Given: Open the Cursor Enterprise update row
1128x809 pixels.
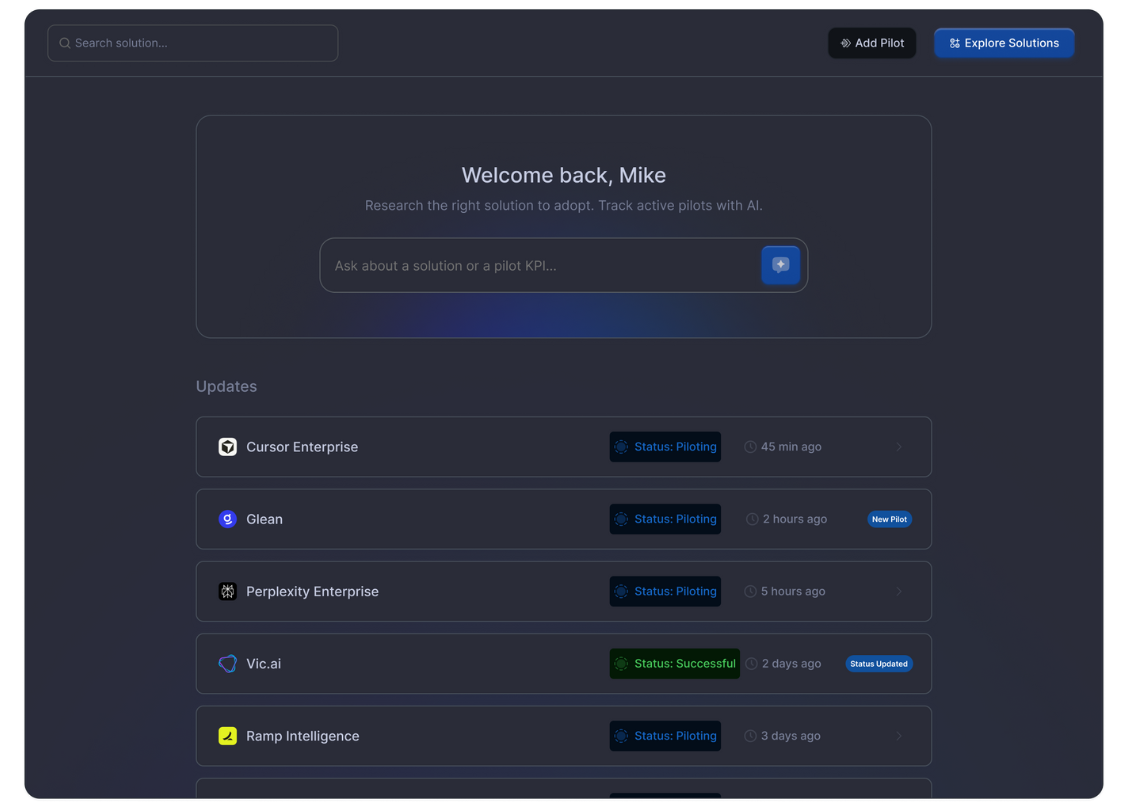Looking at the screenshot, I should pyautogui.click(x=563, y=447).
